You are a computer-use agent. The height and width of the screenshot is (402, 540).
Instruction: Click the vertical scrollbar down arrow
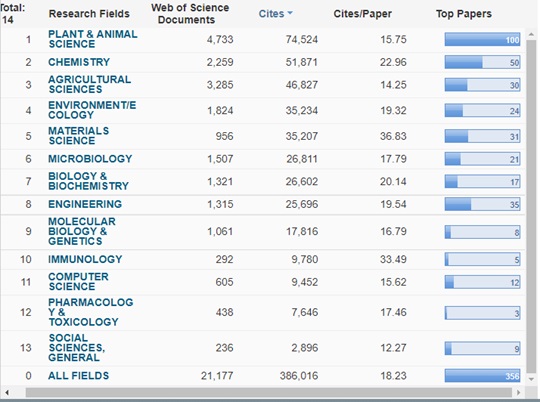531,379
